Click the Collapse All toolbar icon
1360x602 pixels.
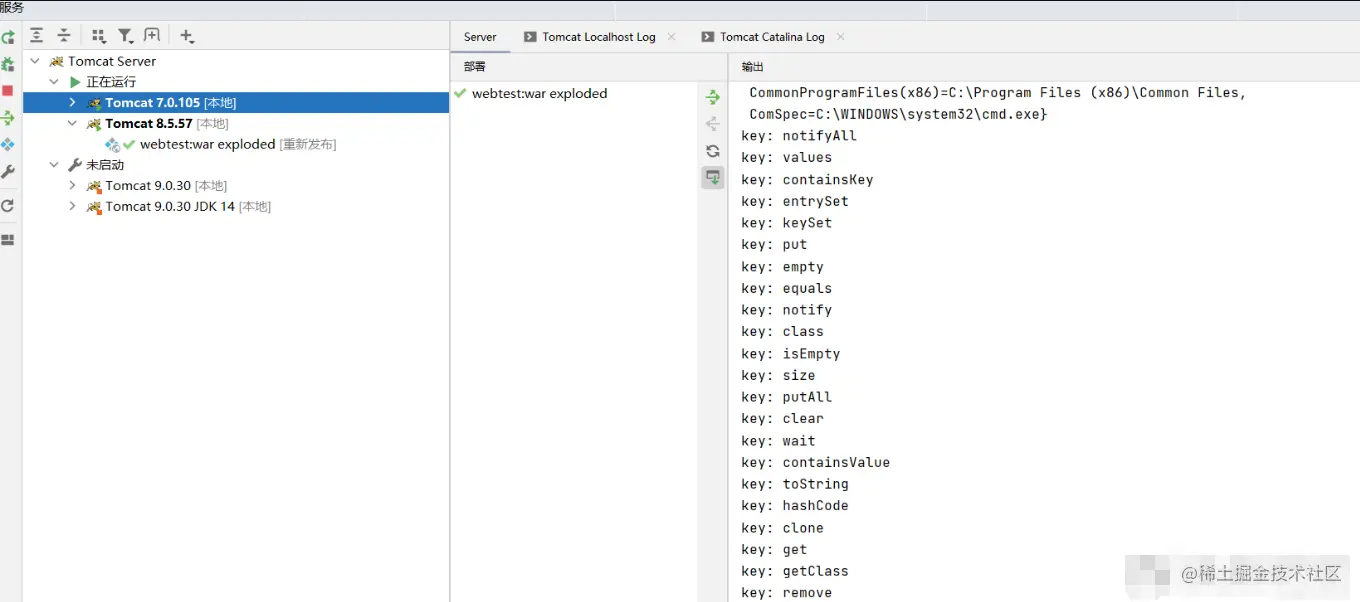(x=64, y=36)
